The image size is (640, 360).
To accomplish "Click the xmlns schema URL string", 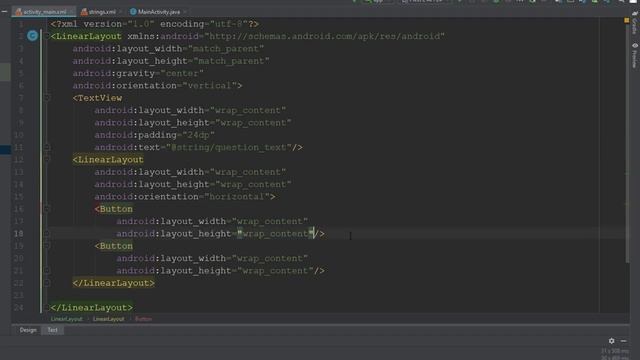I will click(324, 36).
